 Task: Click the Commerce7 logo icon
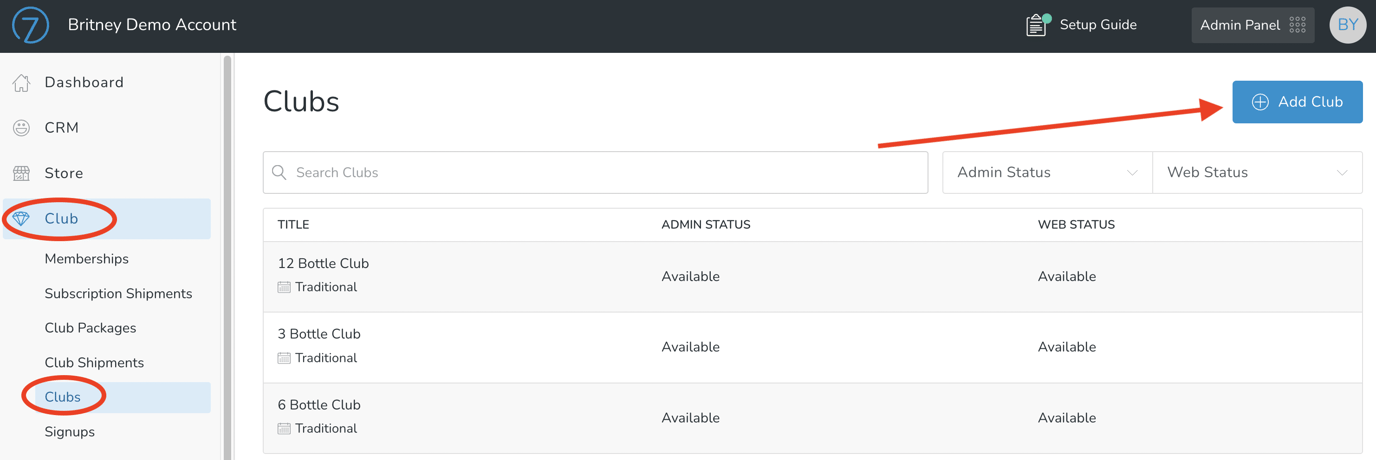coord(30,25)
